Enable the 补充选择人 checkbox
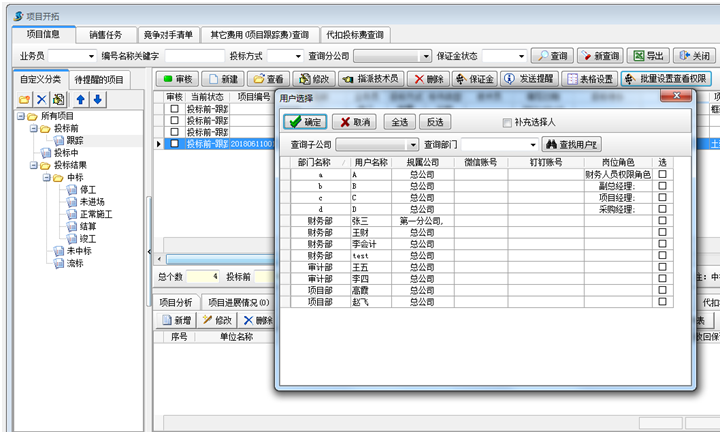The width and height of the screenshot is (722, 434). pyautogui.click(x=507, y=122)
